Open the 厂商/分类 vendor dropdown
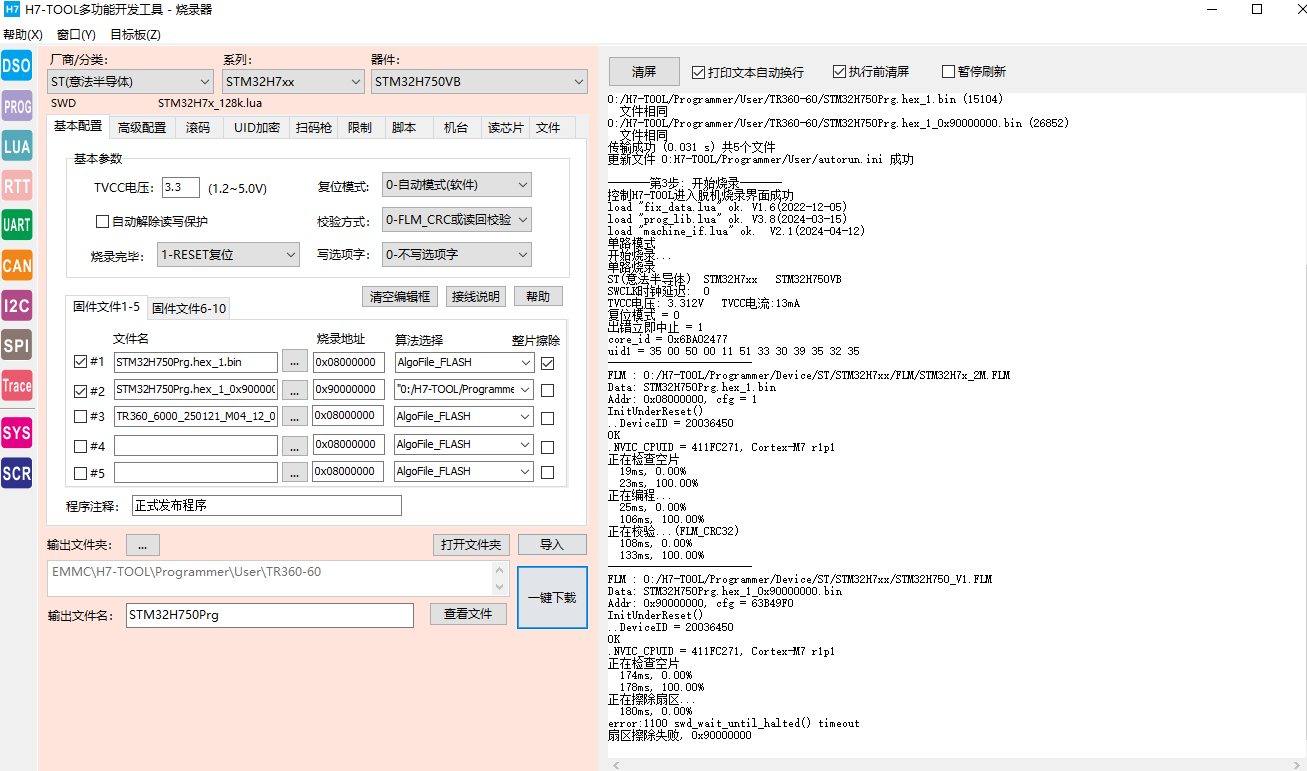Screen dimensions: 1307x771 tap(130, 81)
